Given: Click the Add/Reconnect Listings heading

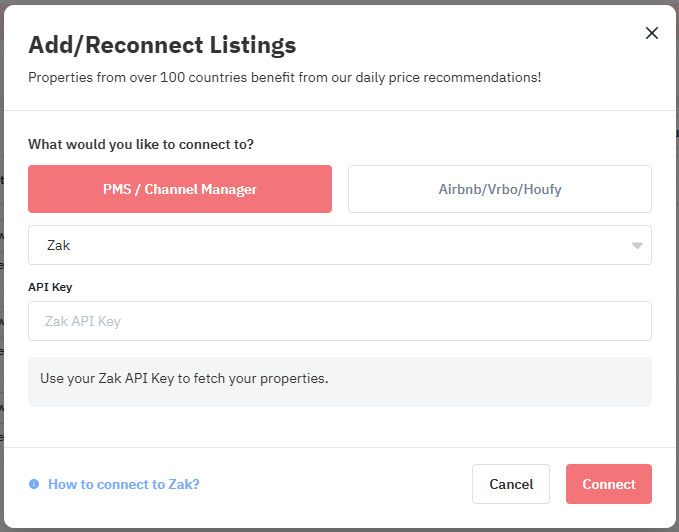Looking at the screenshot, I should [x=162, y=45].
